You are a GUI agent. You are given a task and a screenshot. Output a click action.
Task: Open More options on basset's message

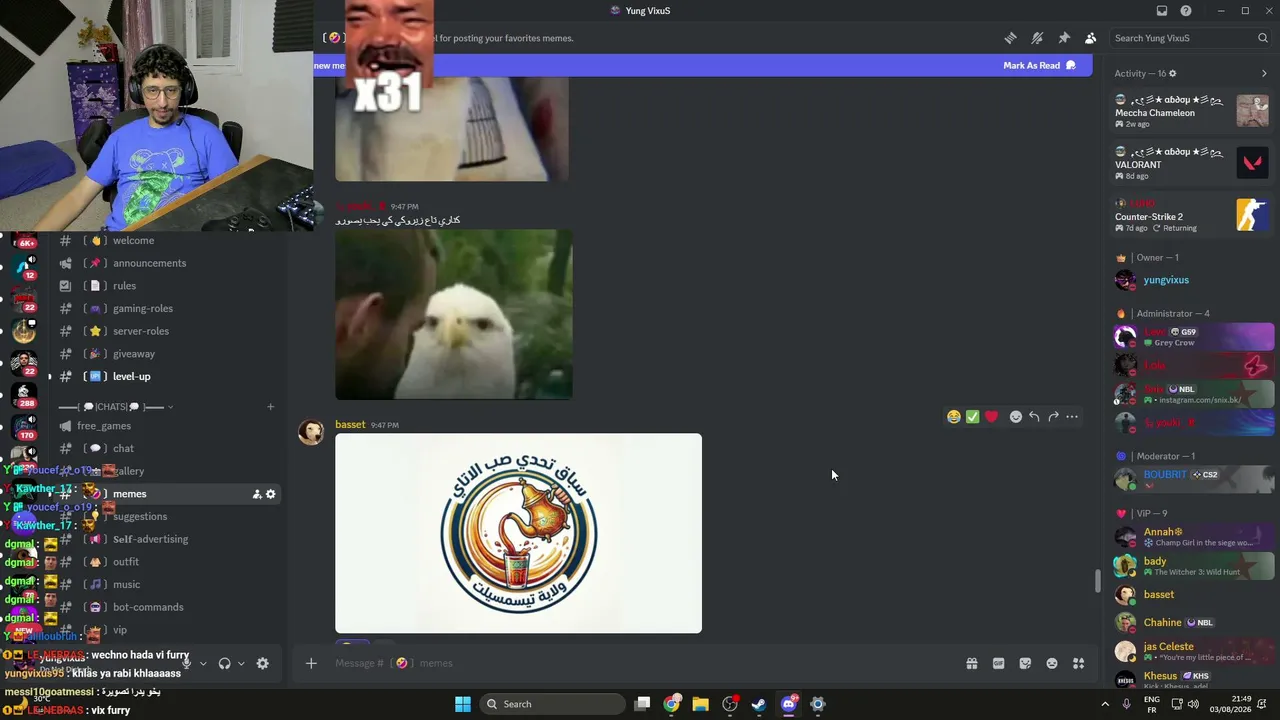(x=1072, y=417)
